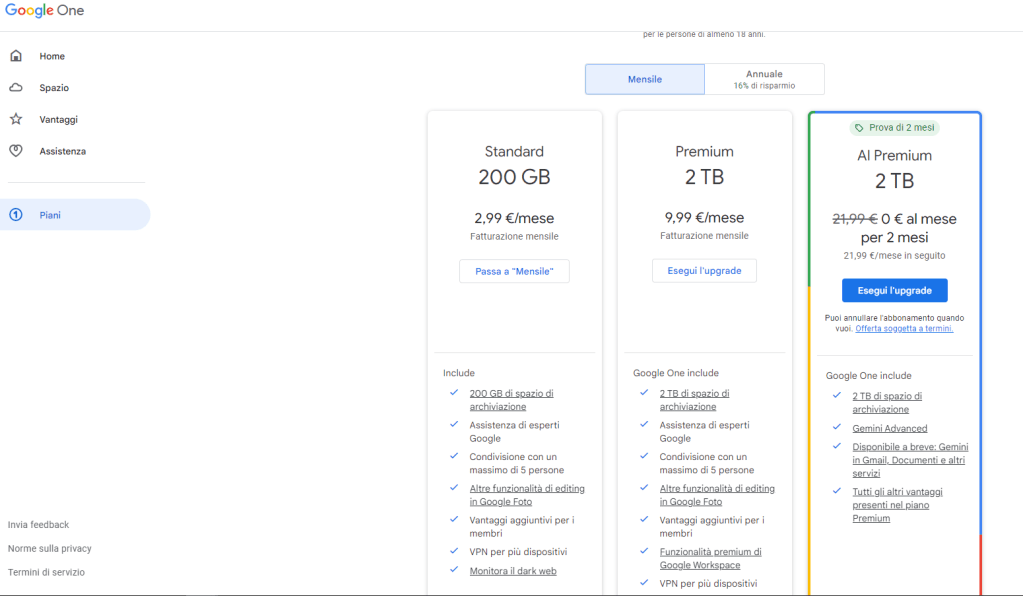Click the Google One logo
Image resolution: width=1023 pixels, height=596 pixels.
[44, 11]
